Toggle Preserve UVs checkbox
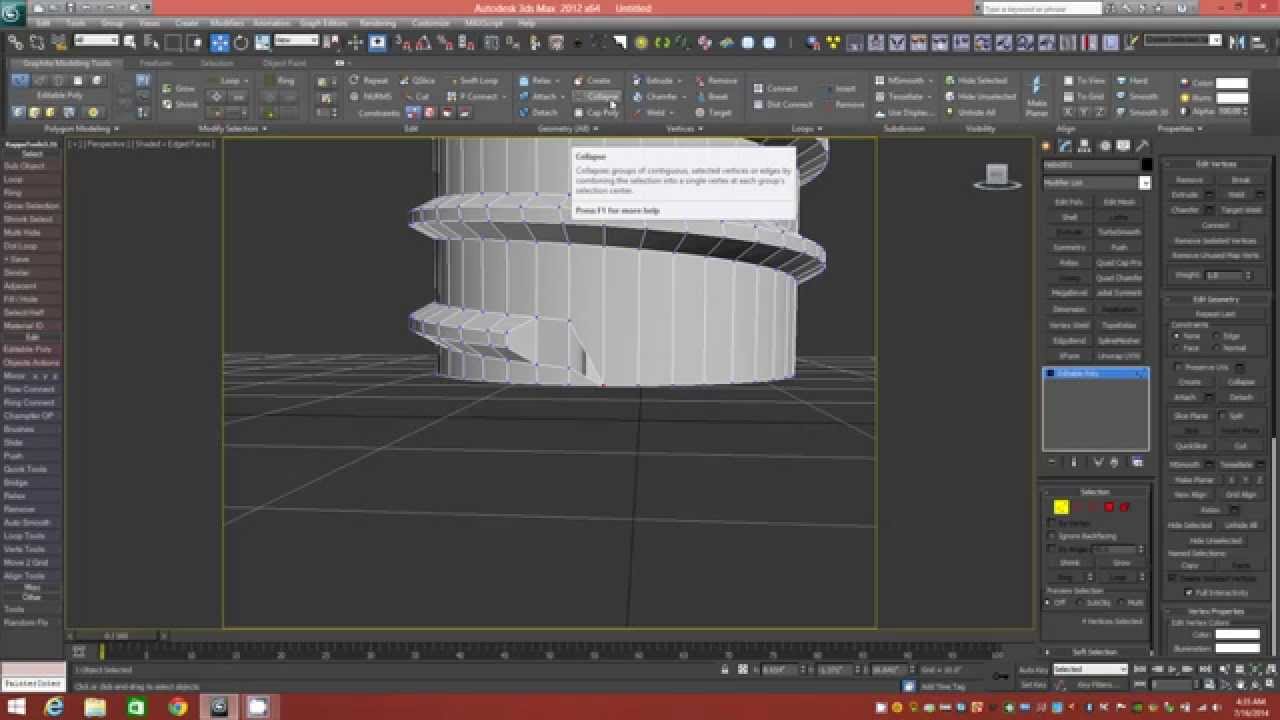1280x720 pixels. pos(1179,367)
